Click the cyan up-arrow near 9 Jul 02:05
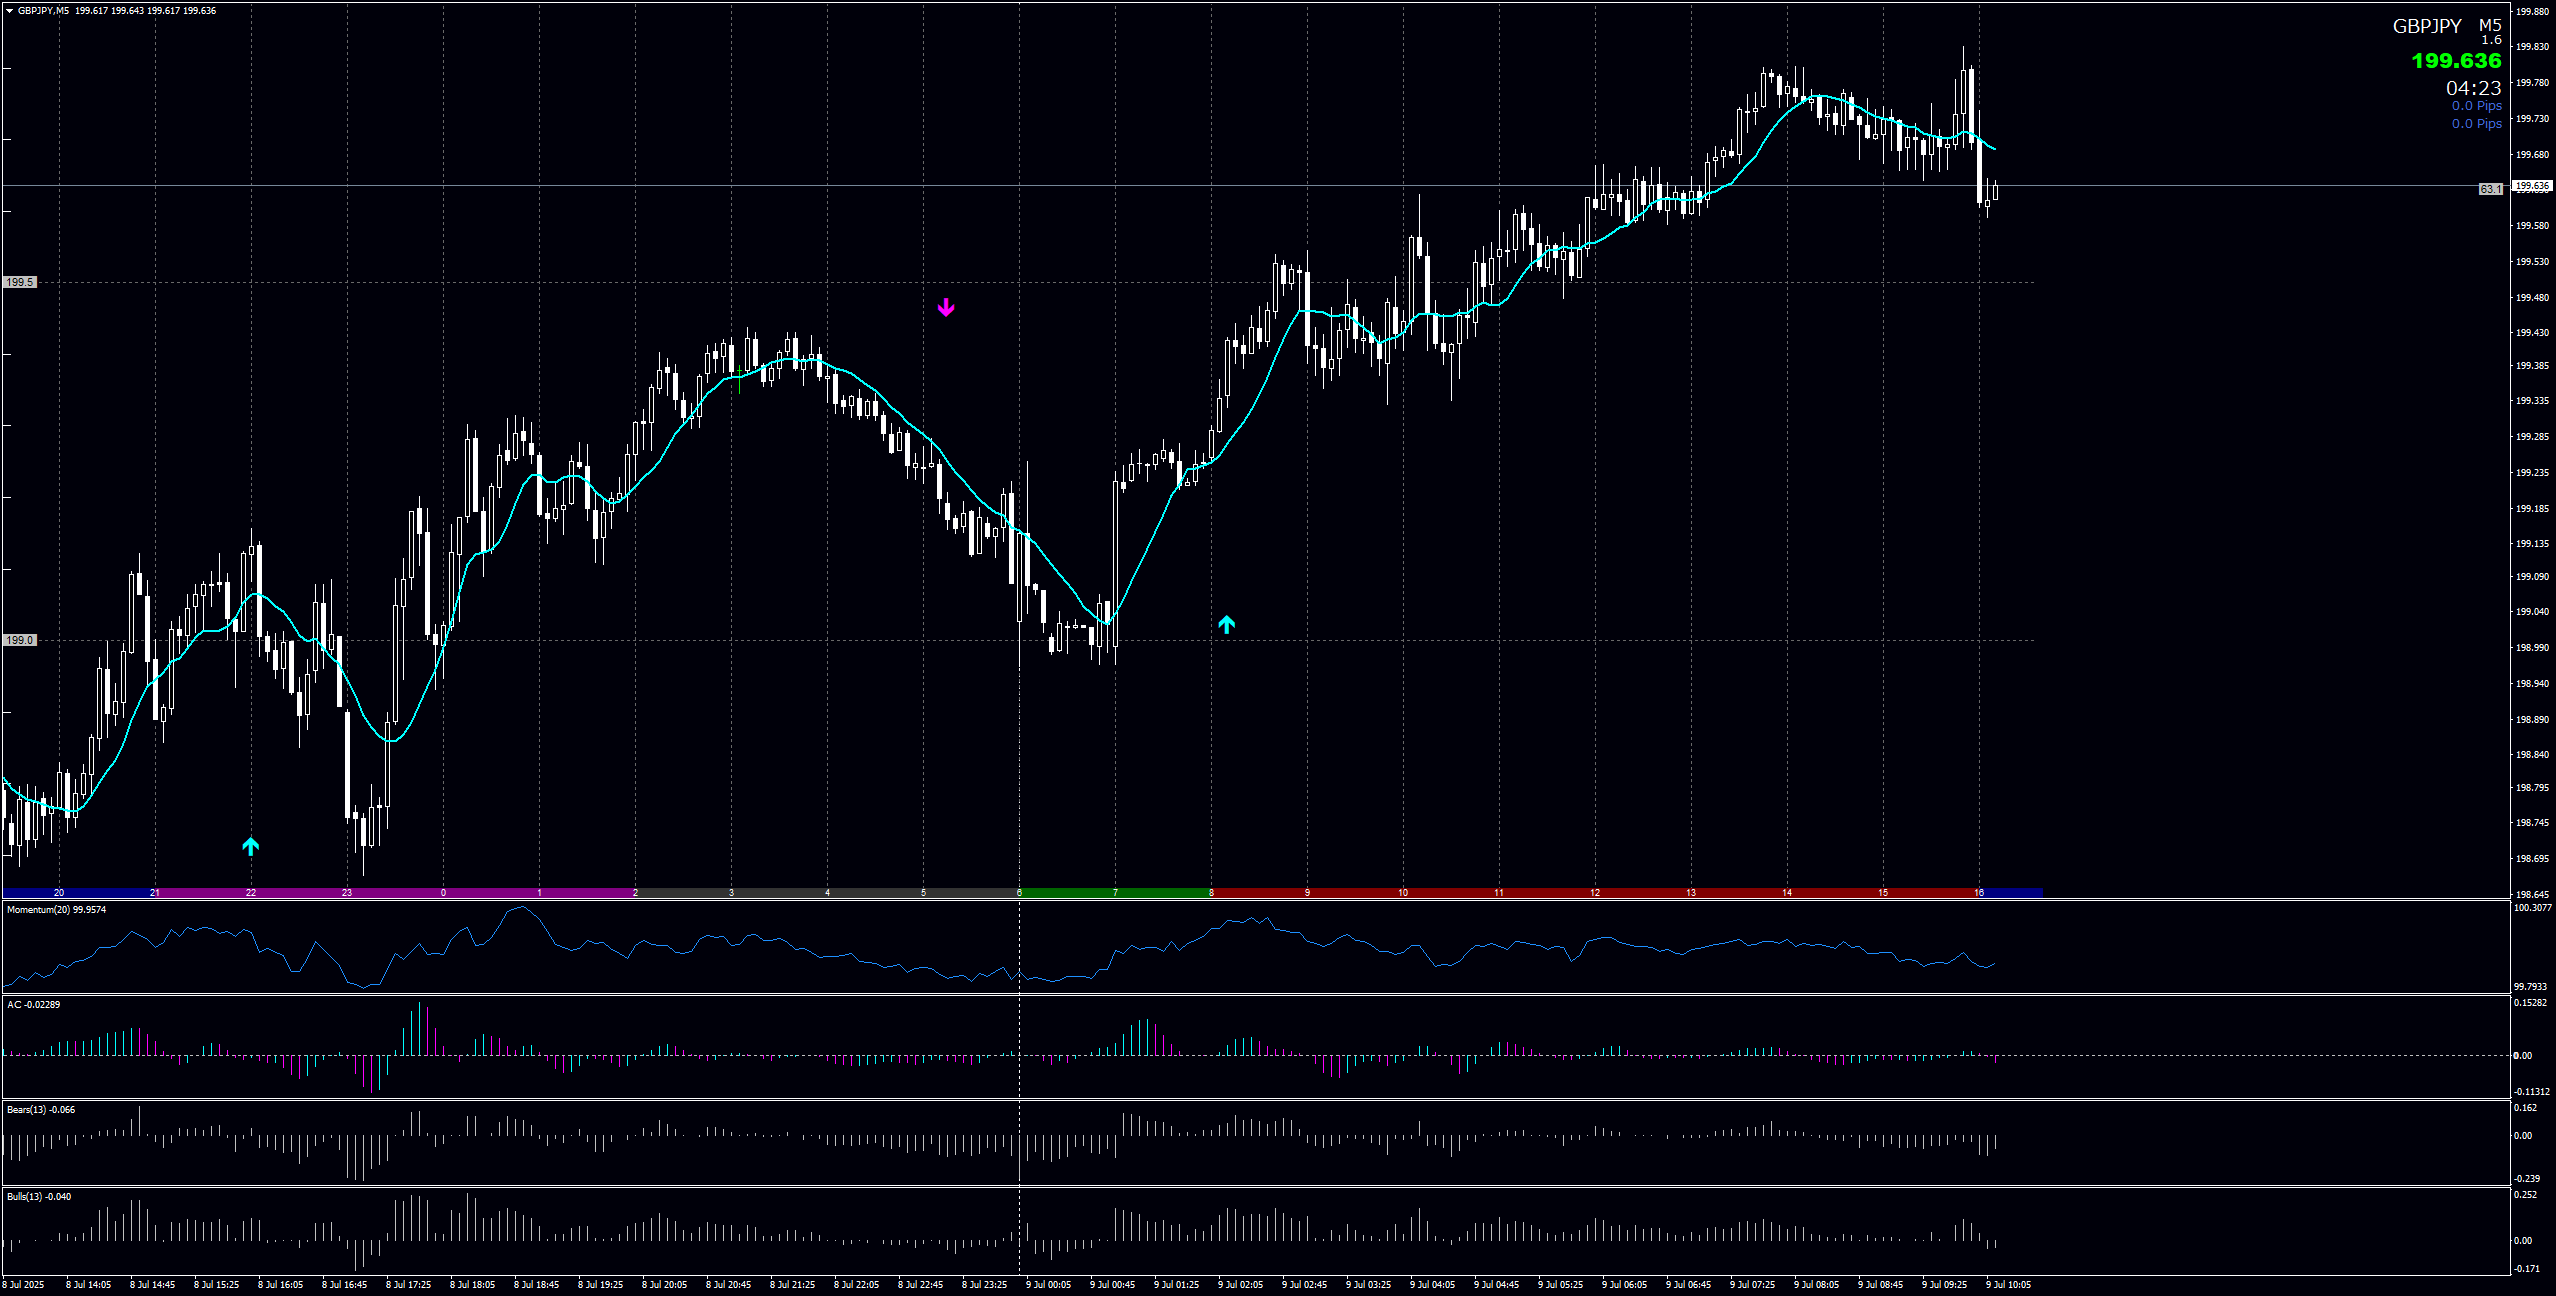2556x1296 pixels. 1227,625
